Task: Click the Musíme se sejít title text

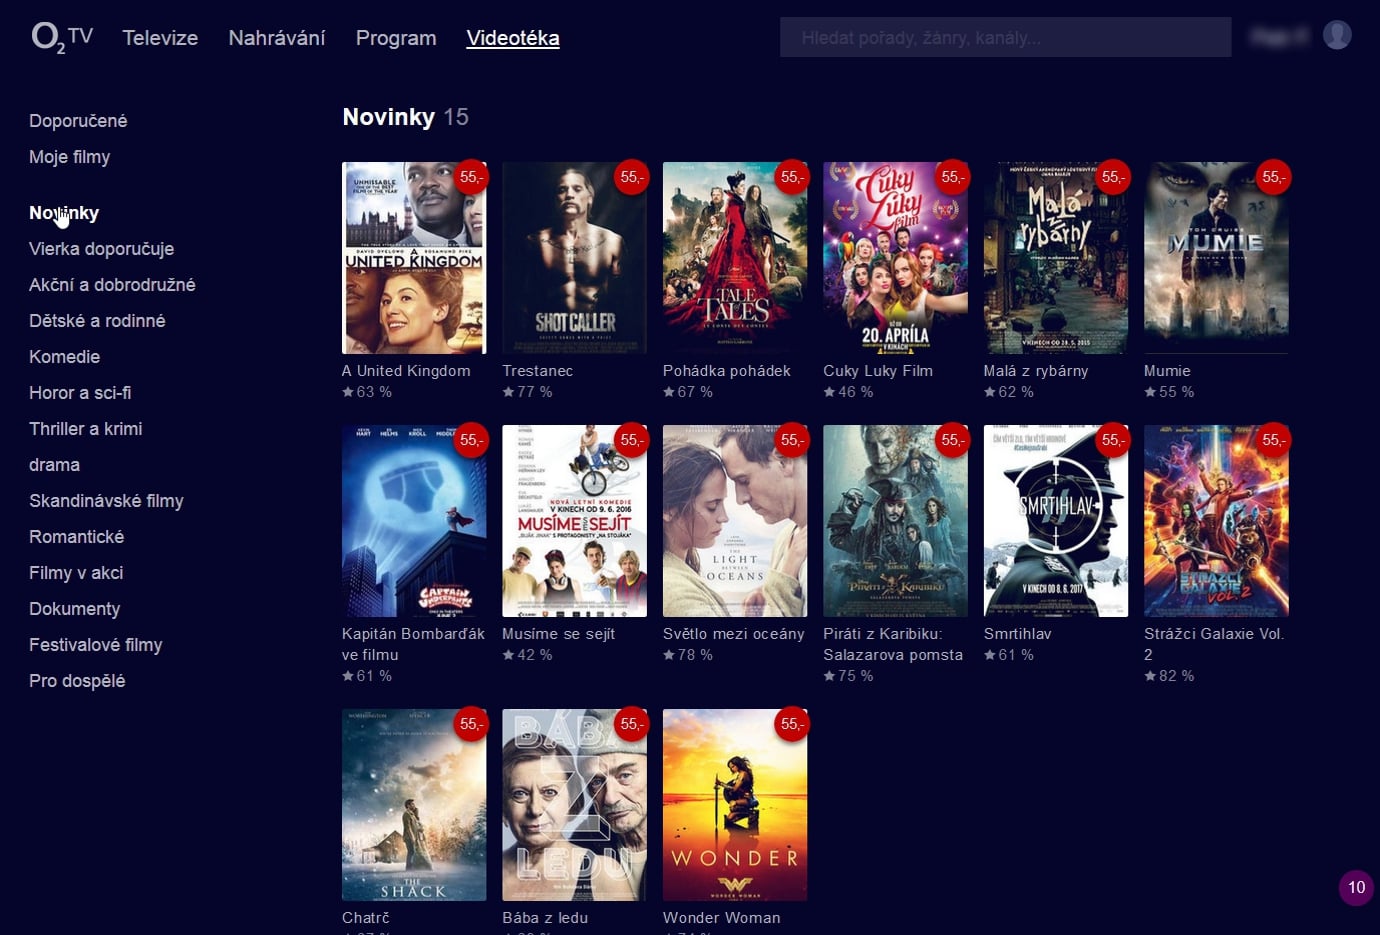Action: pyautogui.click(x=559, y=634)
